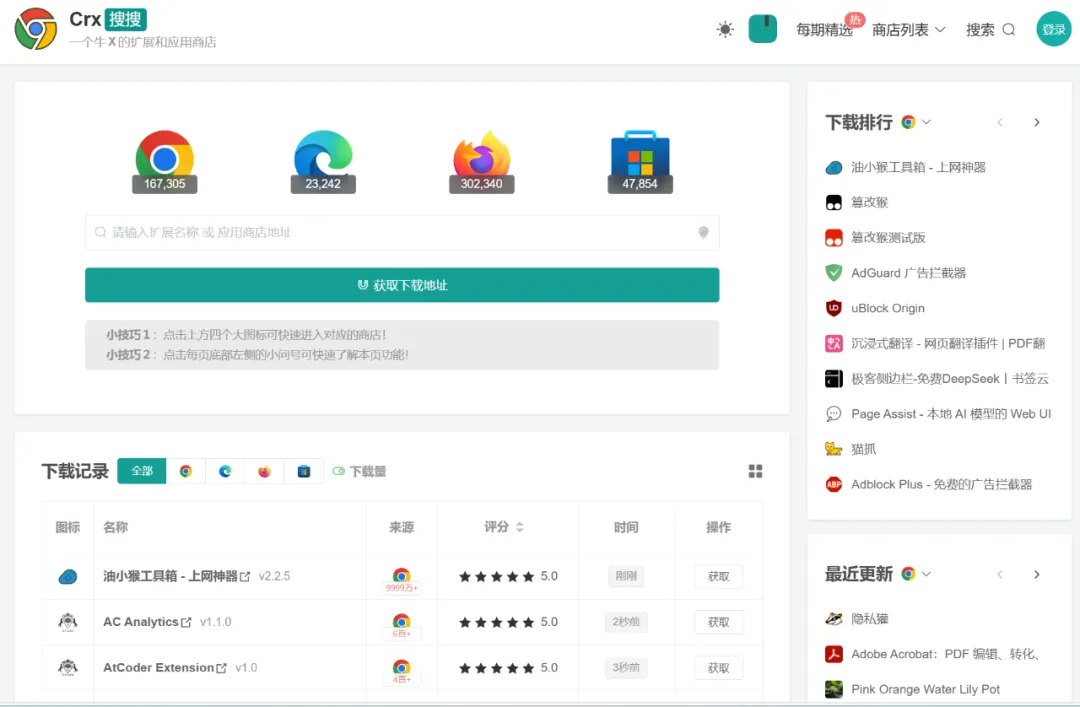This screenshot has height=707, width=1080.
Task: Open the Microsoft Store via large icon
Action: click(x=640, y=158)
